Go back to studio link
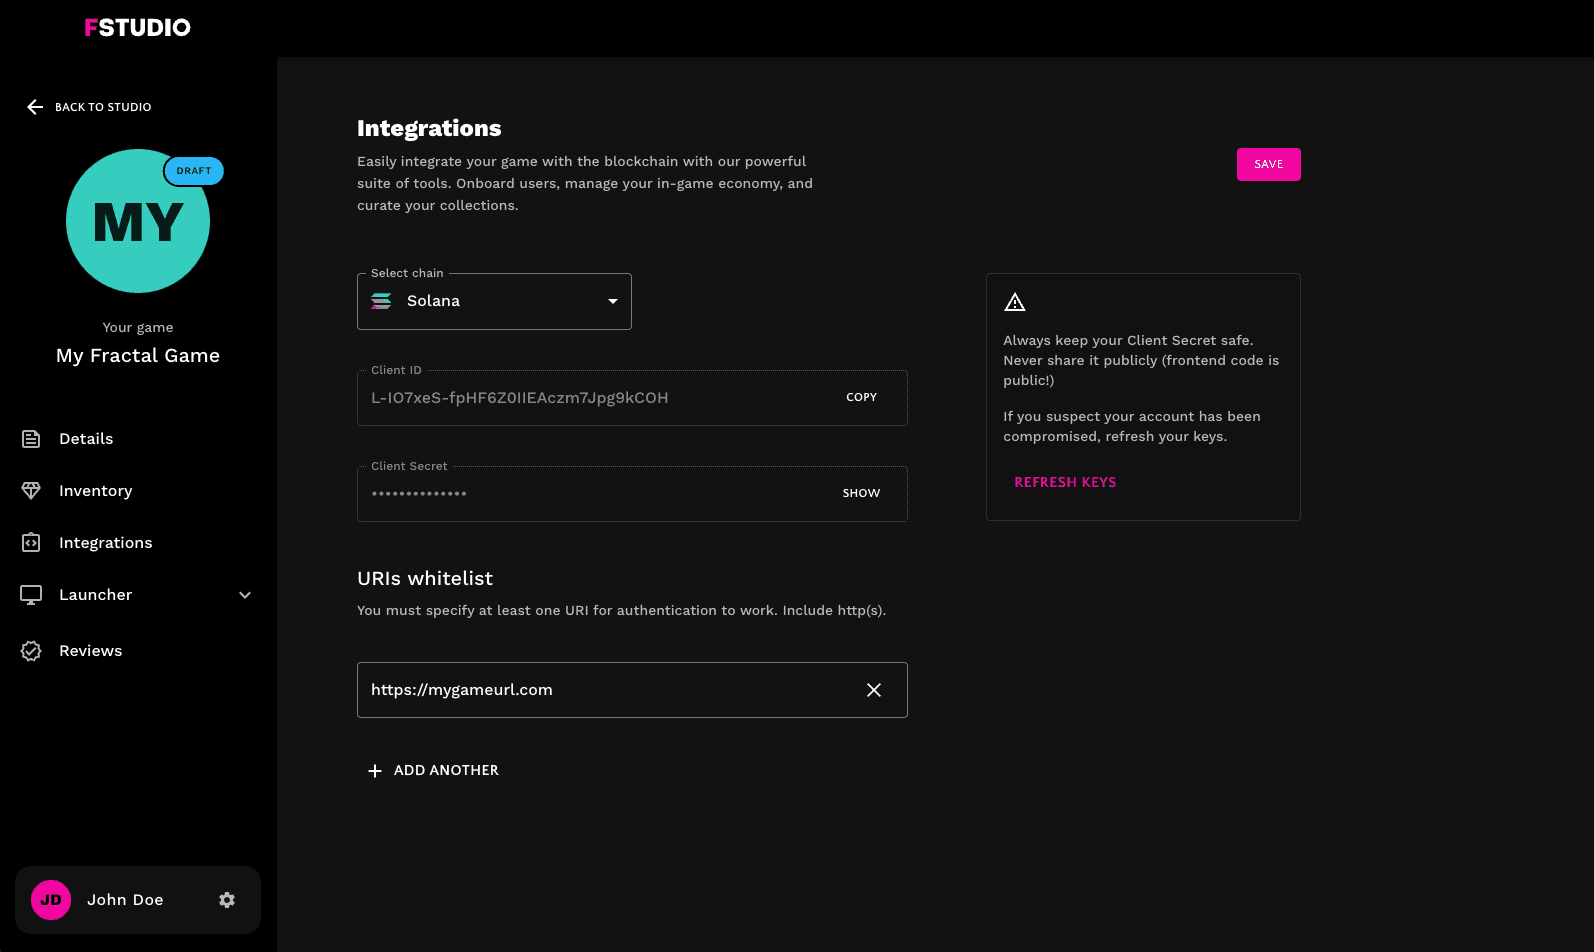 point(103,107)
